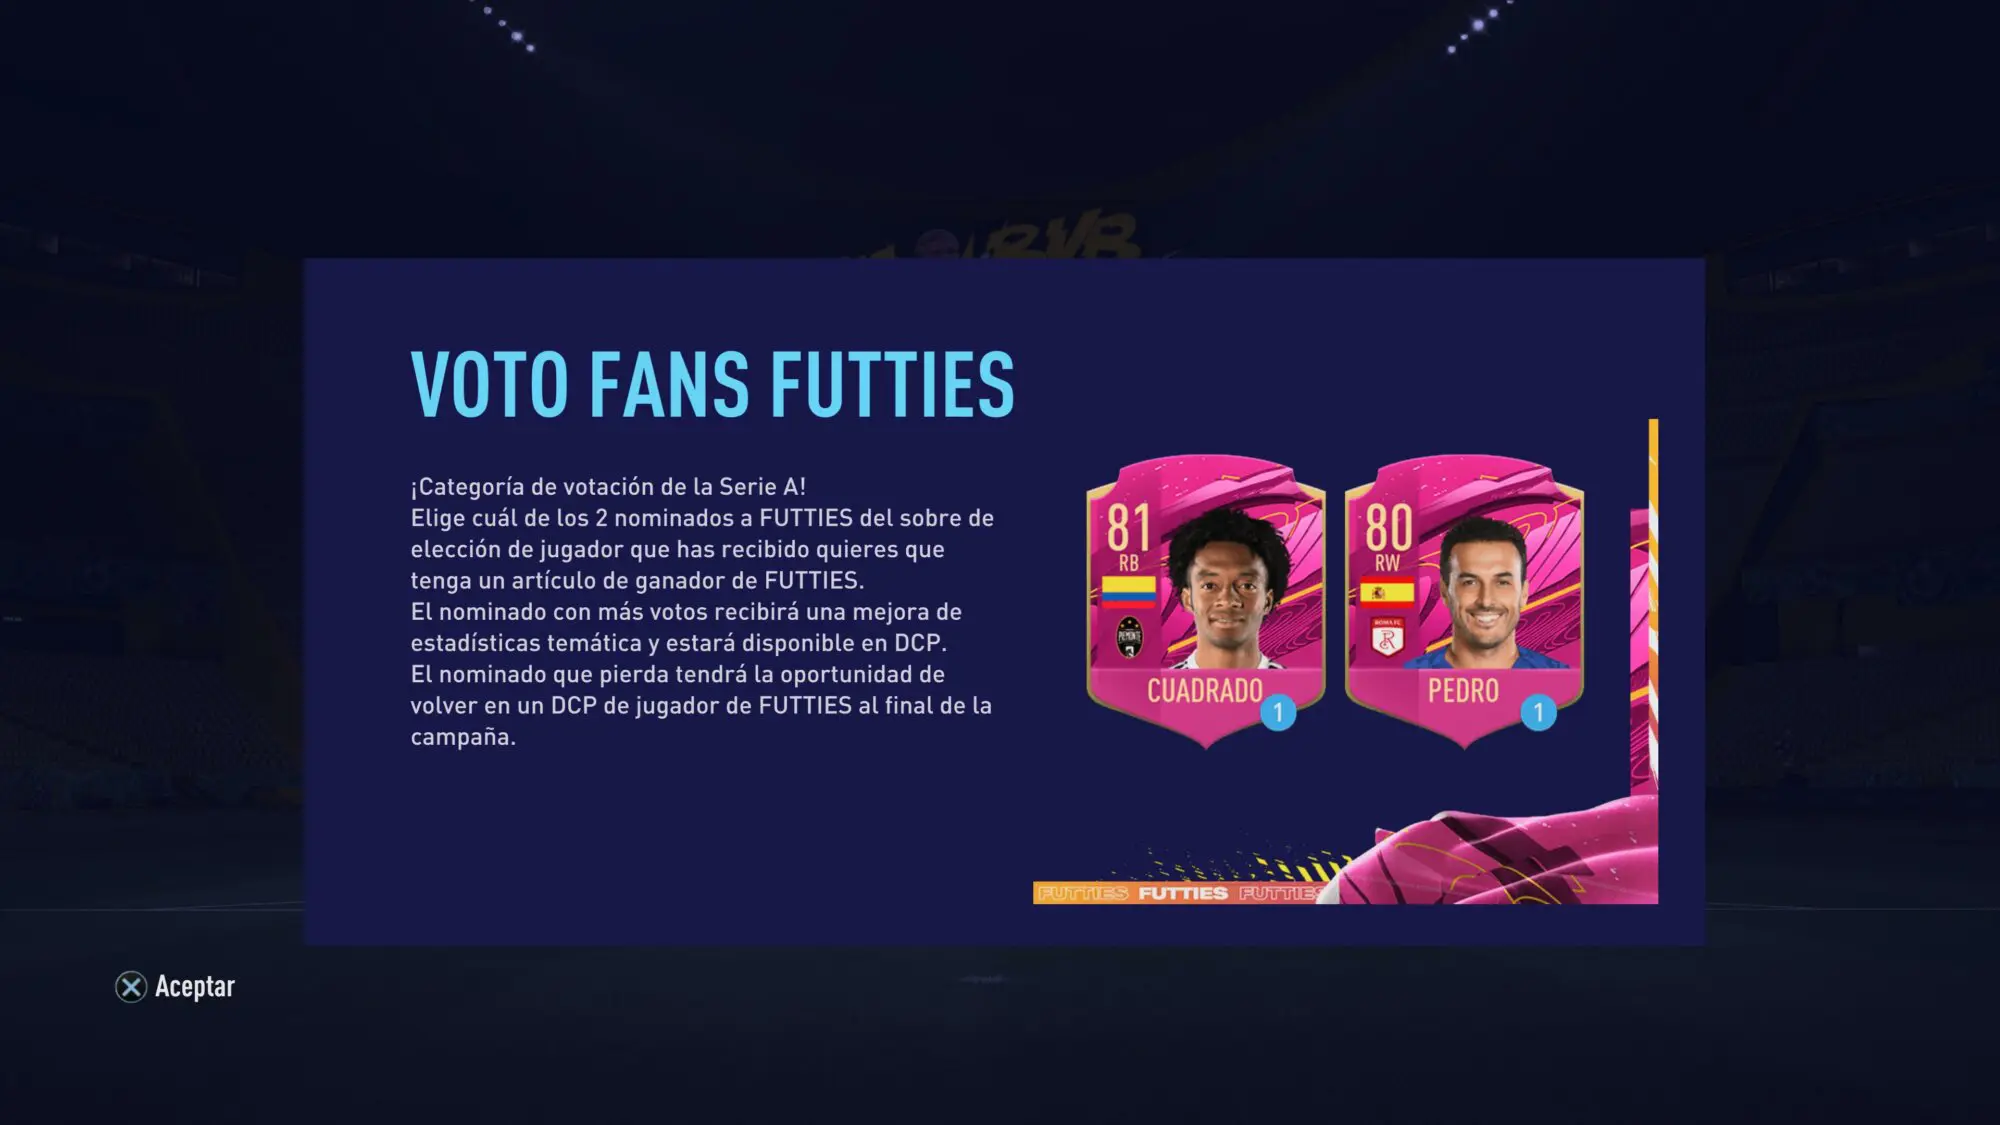Click the CUADRADO name label
The height and width of the screenshot is (1125, 2000).
pyautogui.click(x=1205, y=691)
